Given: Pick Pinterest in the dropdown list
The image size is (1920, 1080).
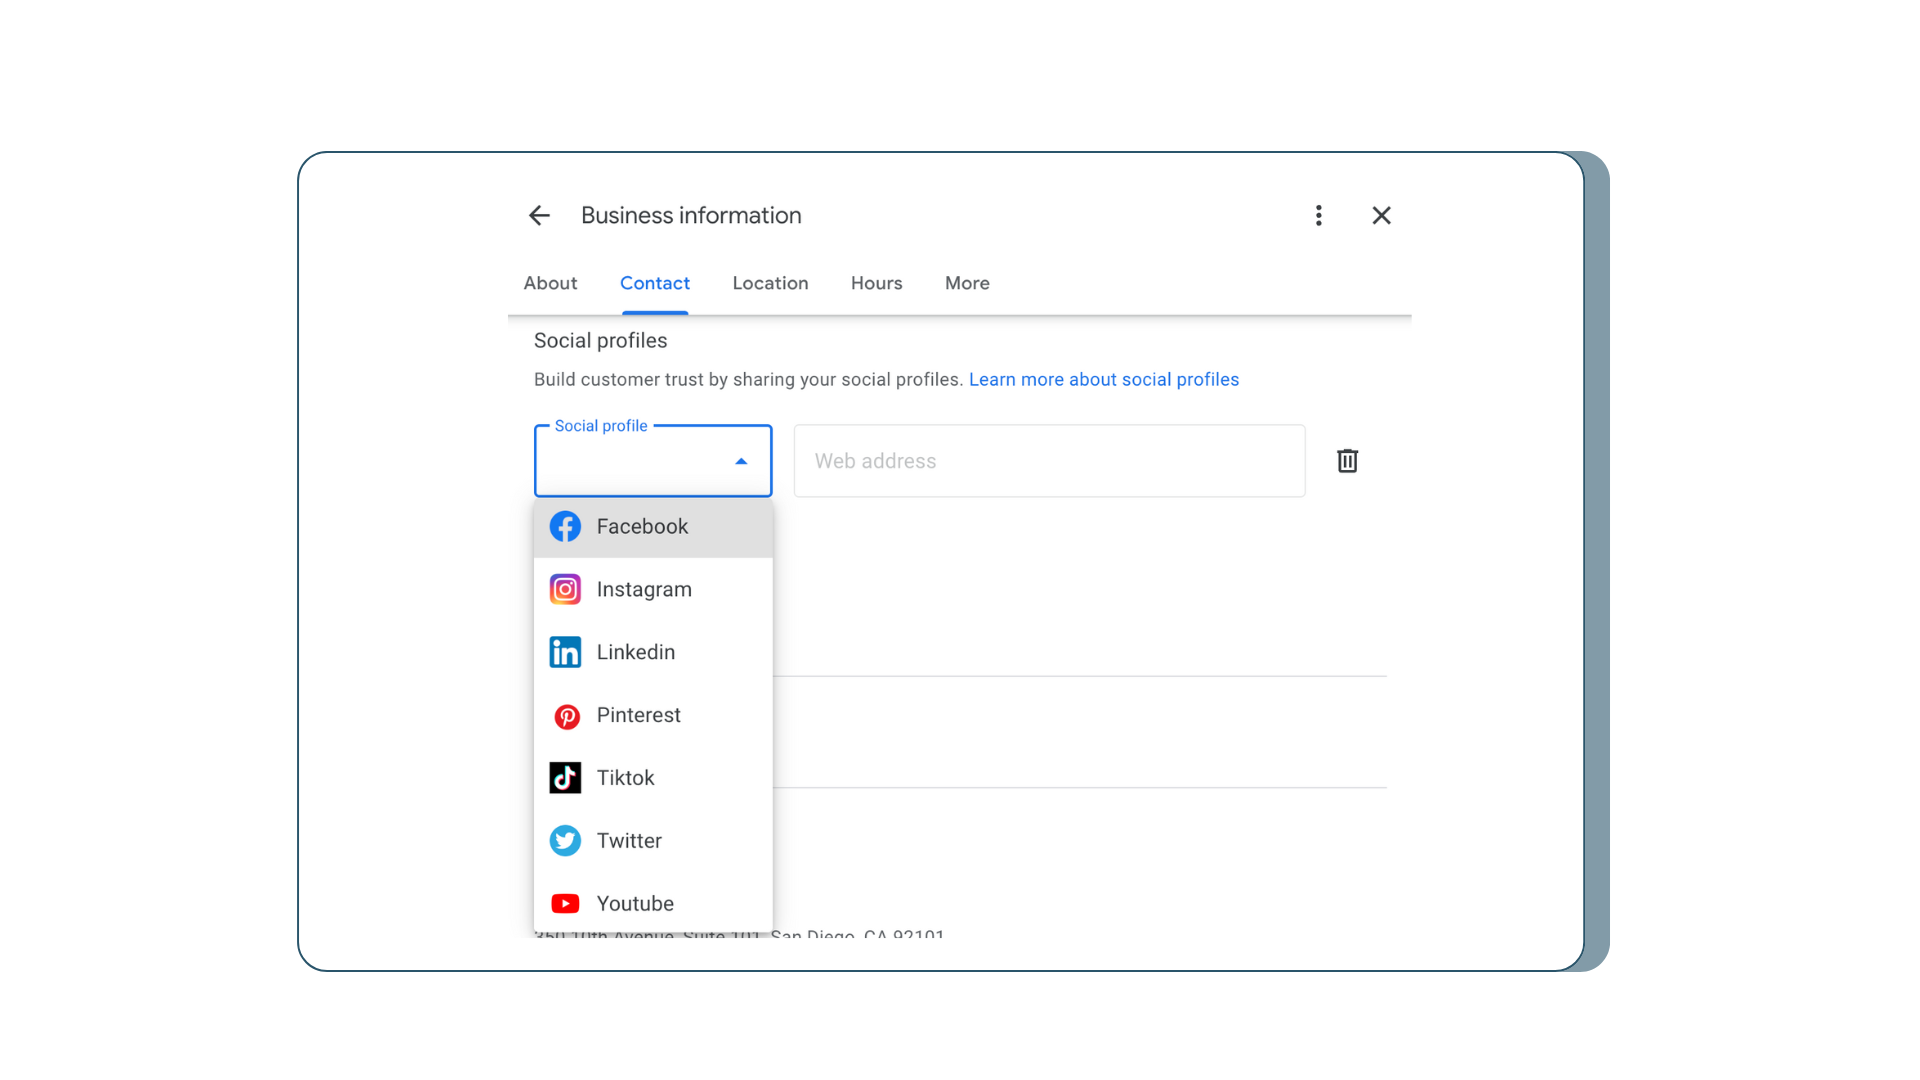Looking at the screenshot, I should pyautogui.click(x=653, y=716).
